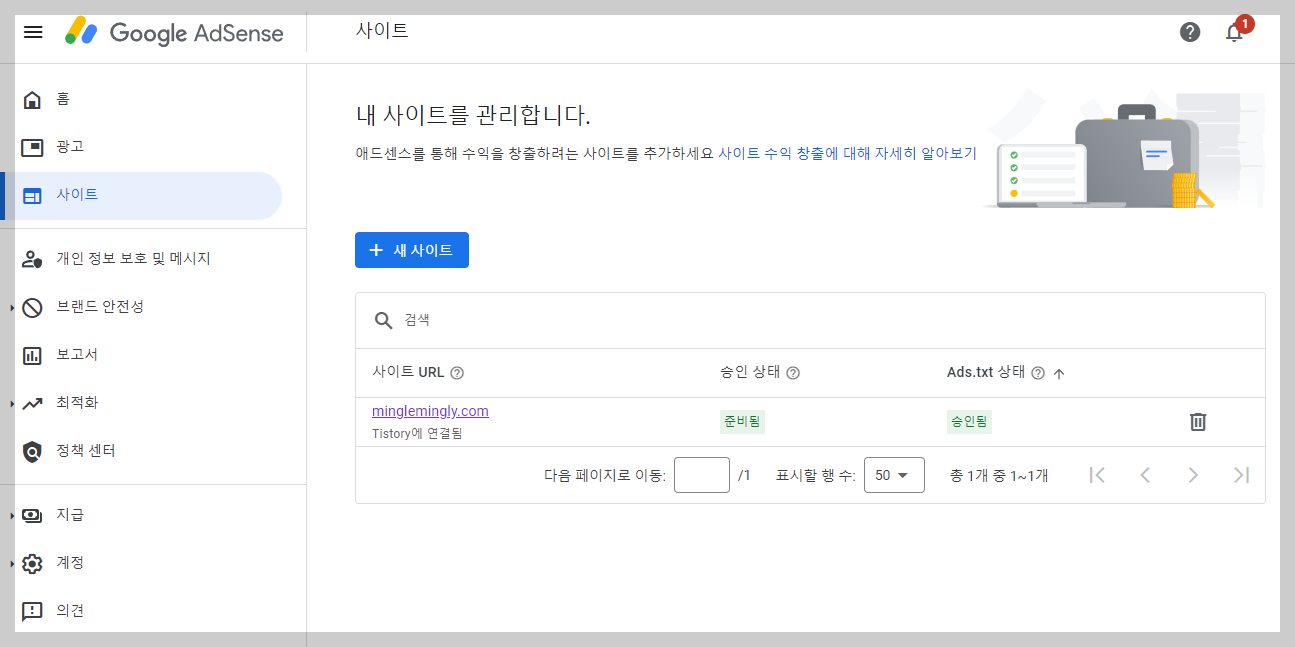
Task: Go to first page of table
Action: click(1097, 475)
